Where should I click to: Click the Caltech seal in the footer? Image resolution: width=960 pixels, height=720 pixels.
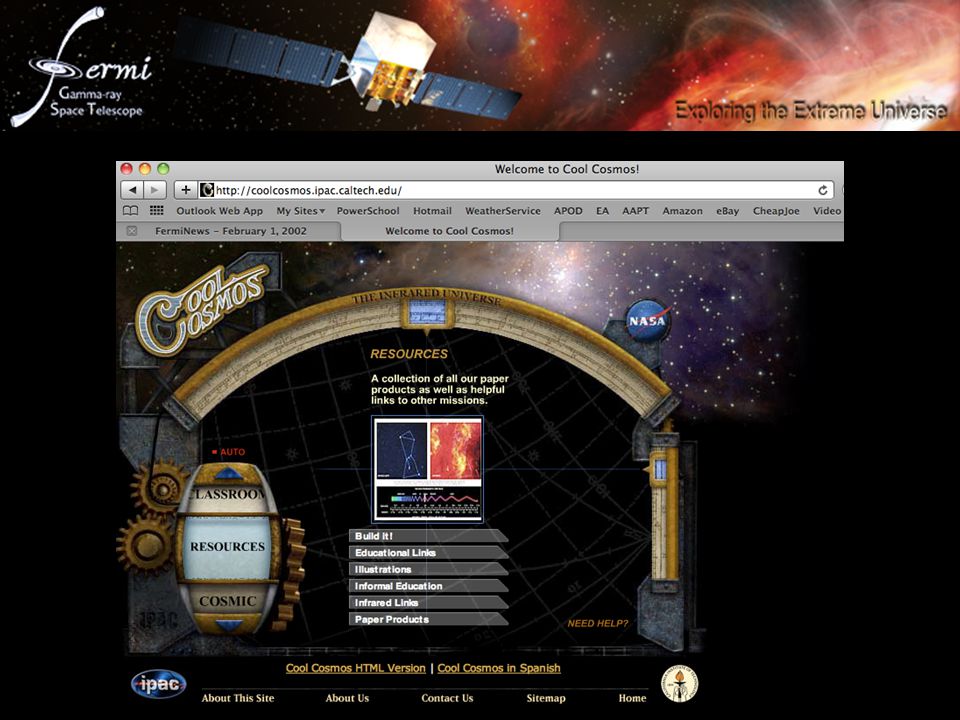point(679,684)
